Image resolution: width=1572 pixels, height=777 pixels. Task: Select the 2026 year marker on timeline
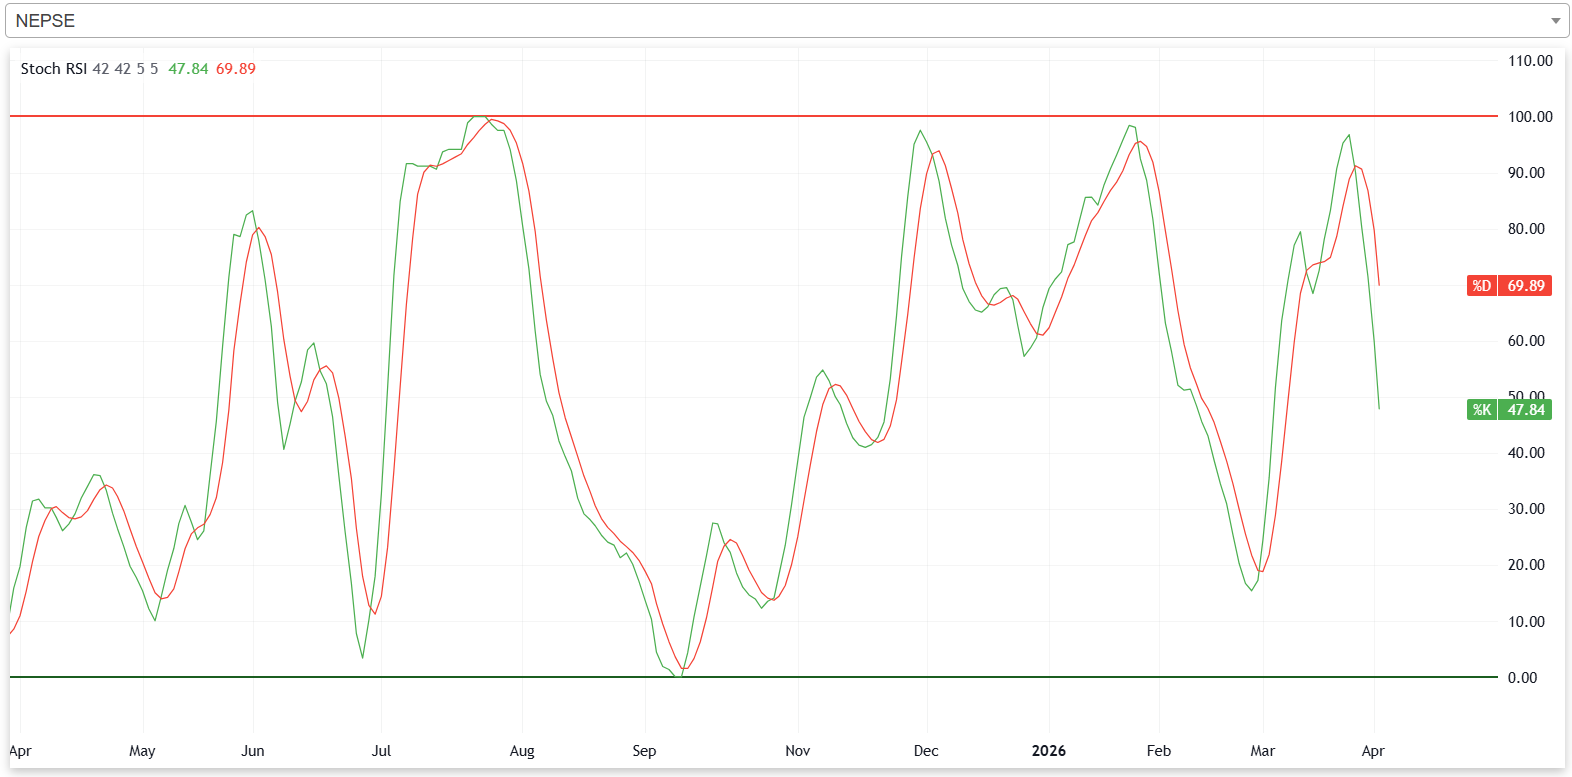pos(1048,751)
